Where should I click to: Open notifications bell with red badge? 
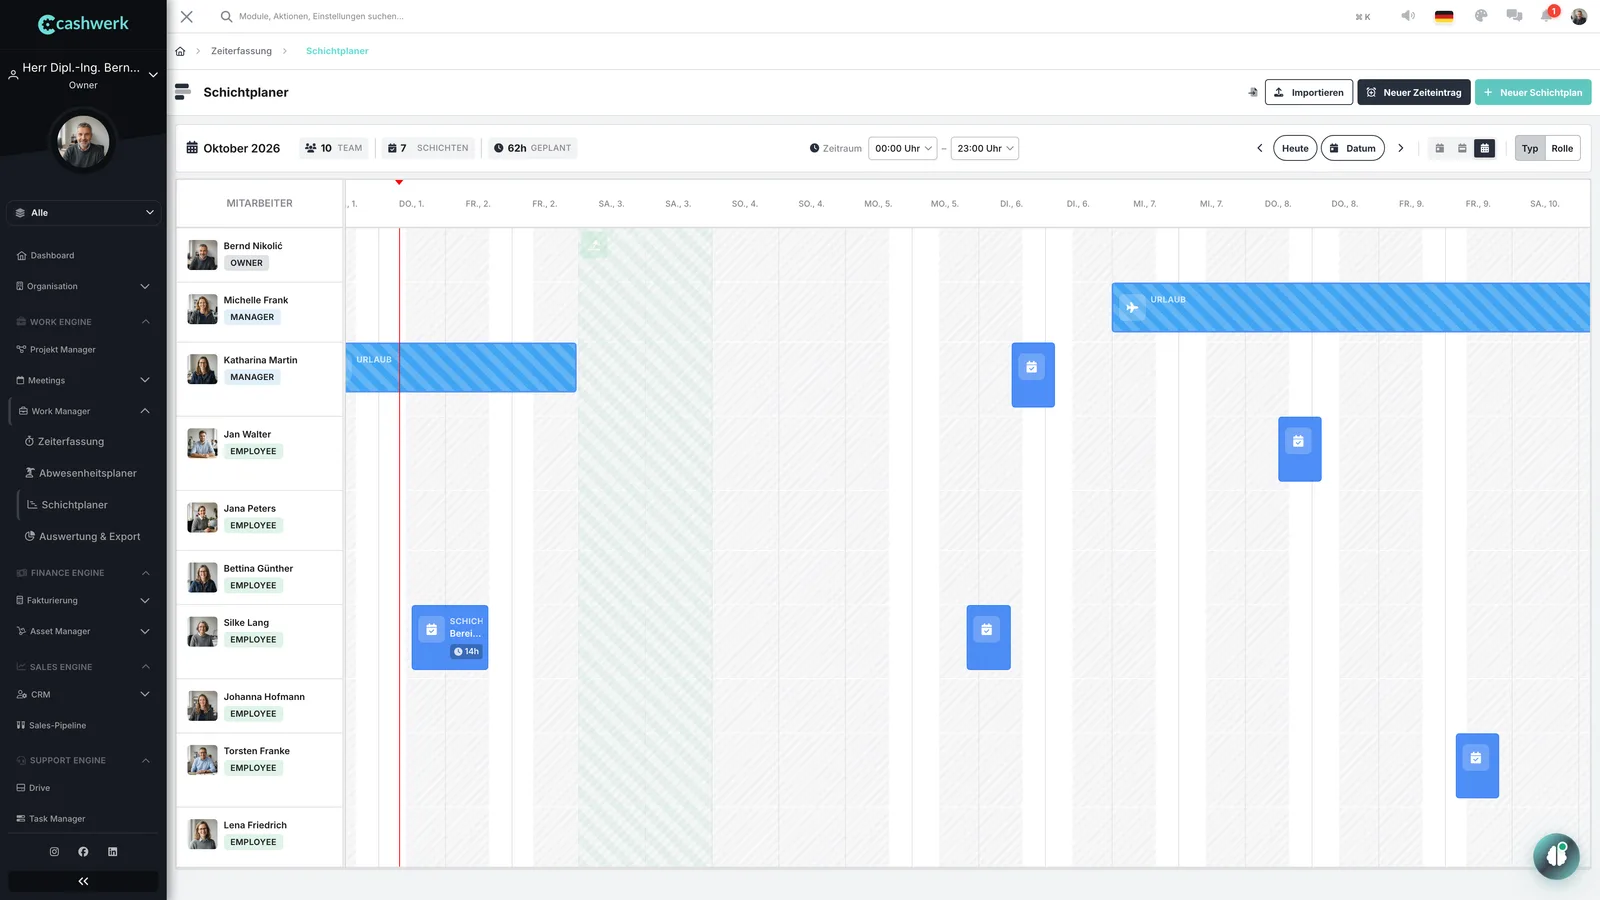tap(1548, 15)
